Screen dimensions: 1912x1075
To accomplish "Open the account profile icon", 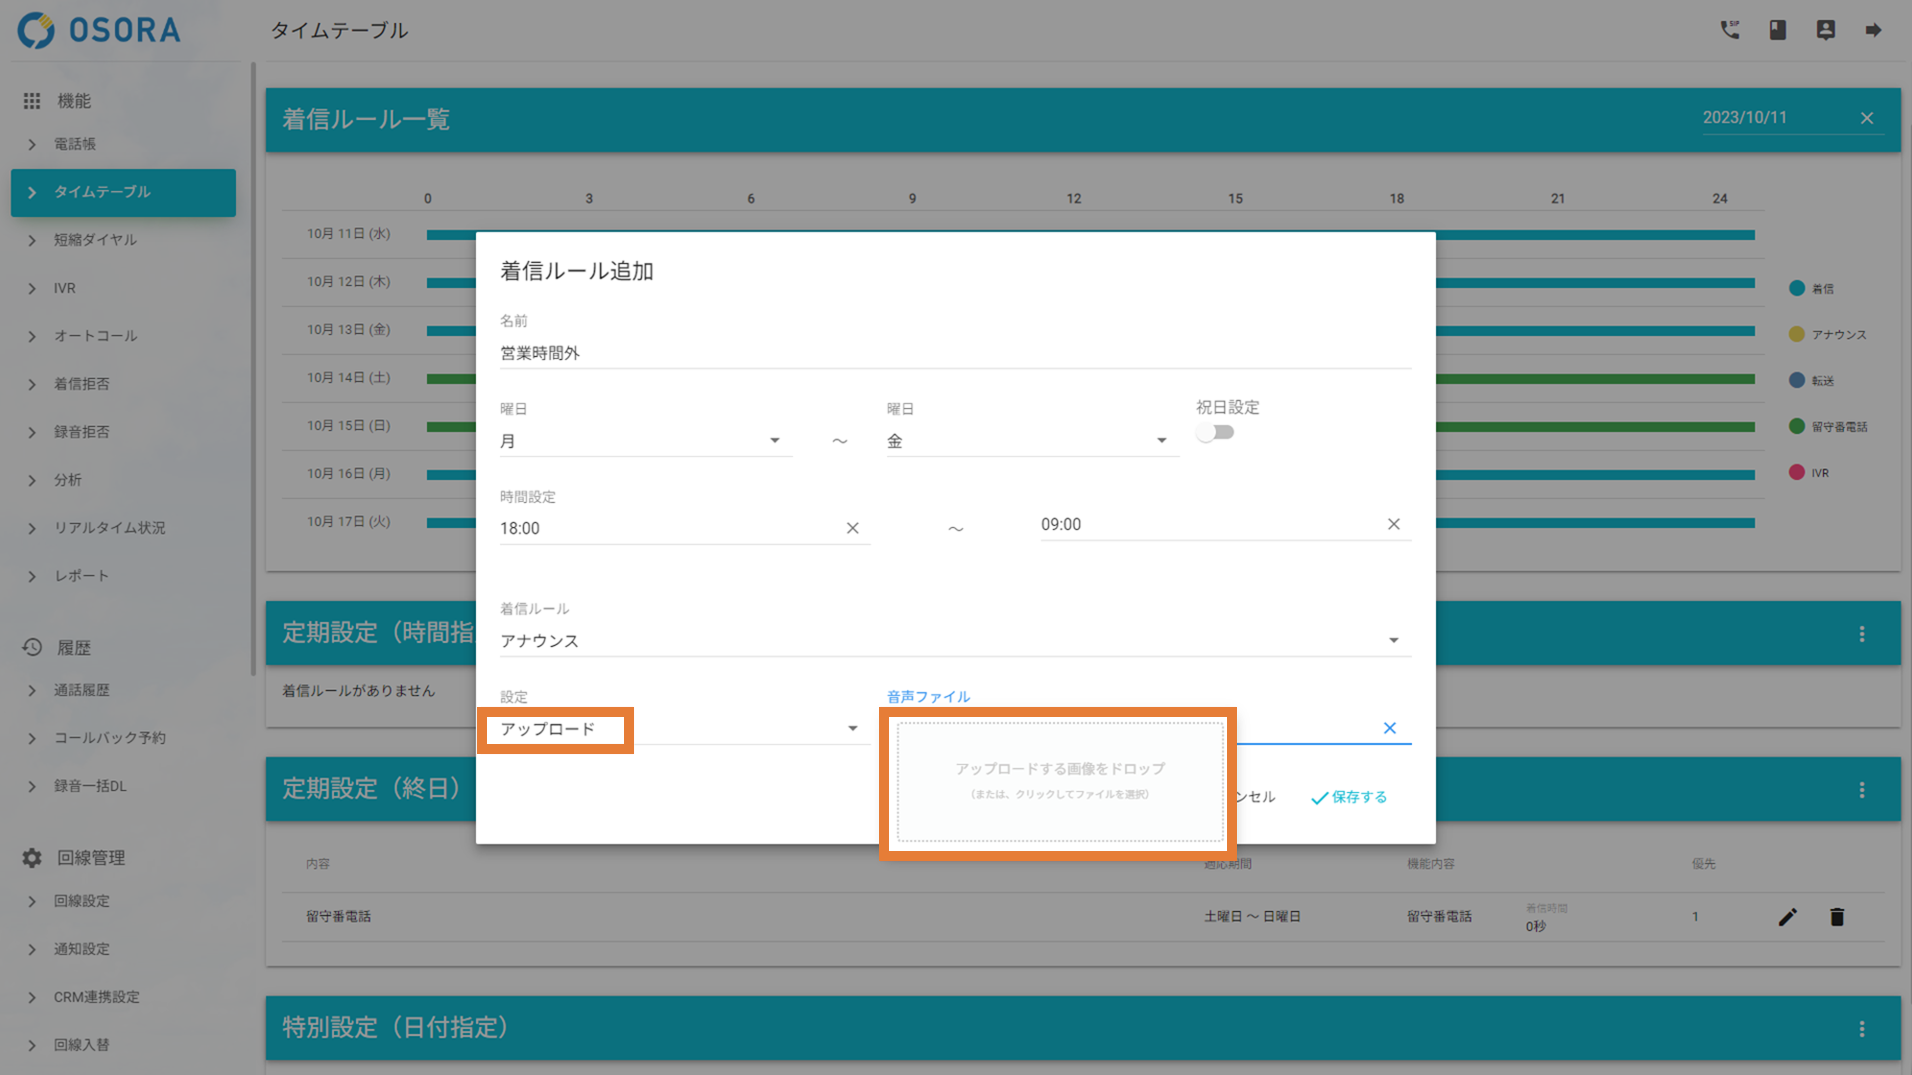I will [x=1825, y=30].
